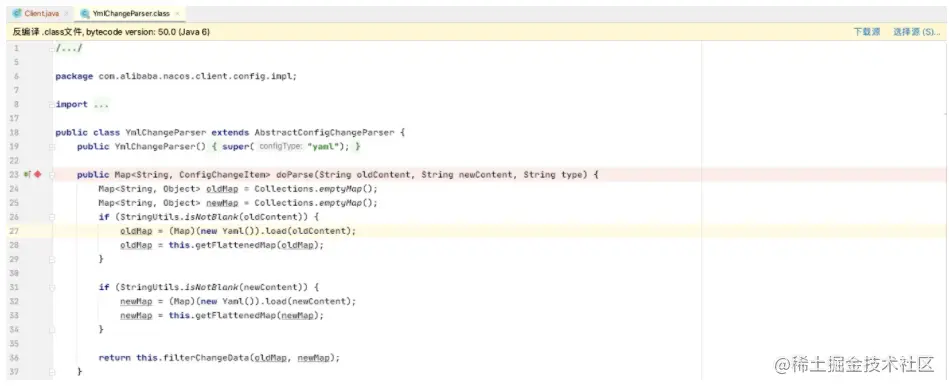
Task: Click the "yaml" string literal
Action: click(323, 147)
